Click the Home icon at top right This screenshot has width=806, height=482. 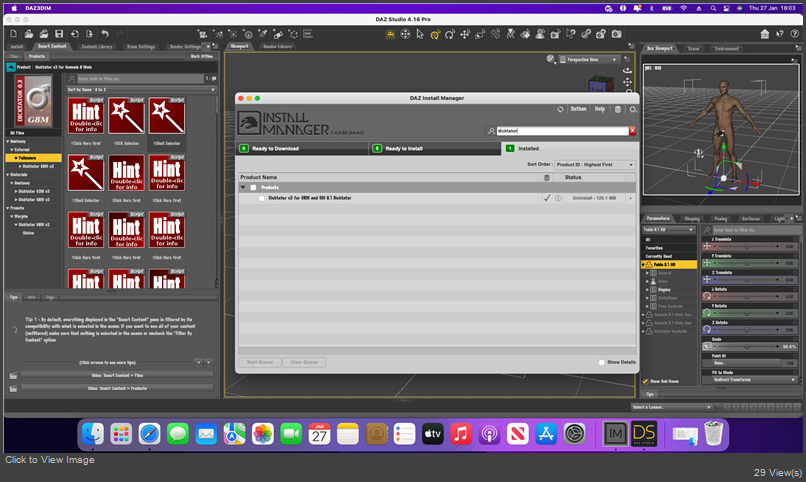click(765, 34)
